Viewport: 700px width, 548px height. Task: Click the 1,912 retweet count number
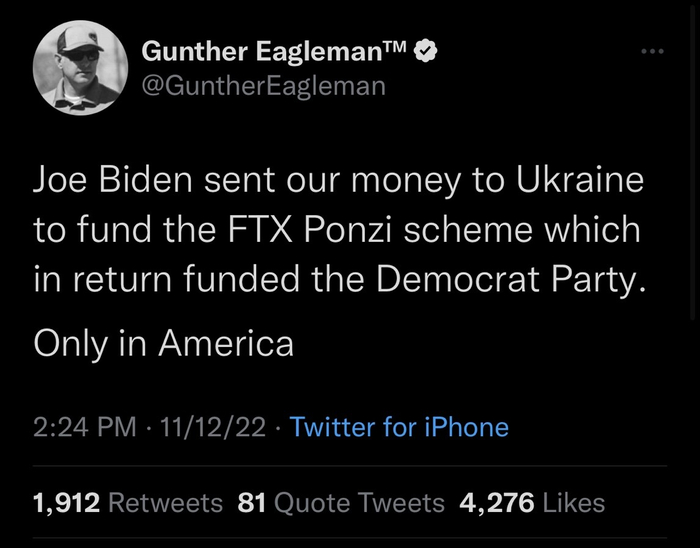pos(66,502)
